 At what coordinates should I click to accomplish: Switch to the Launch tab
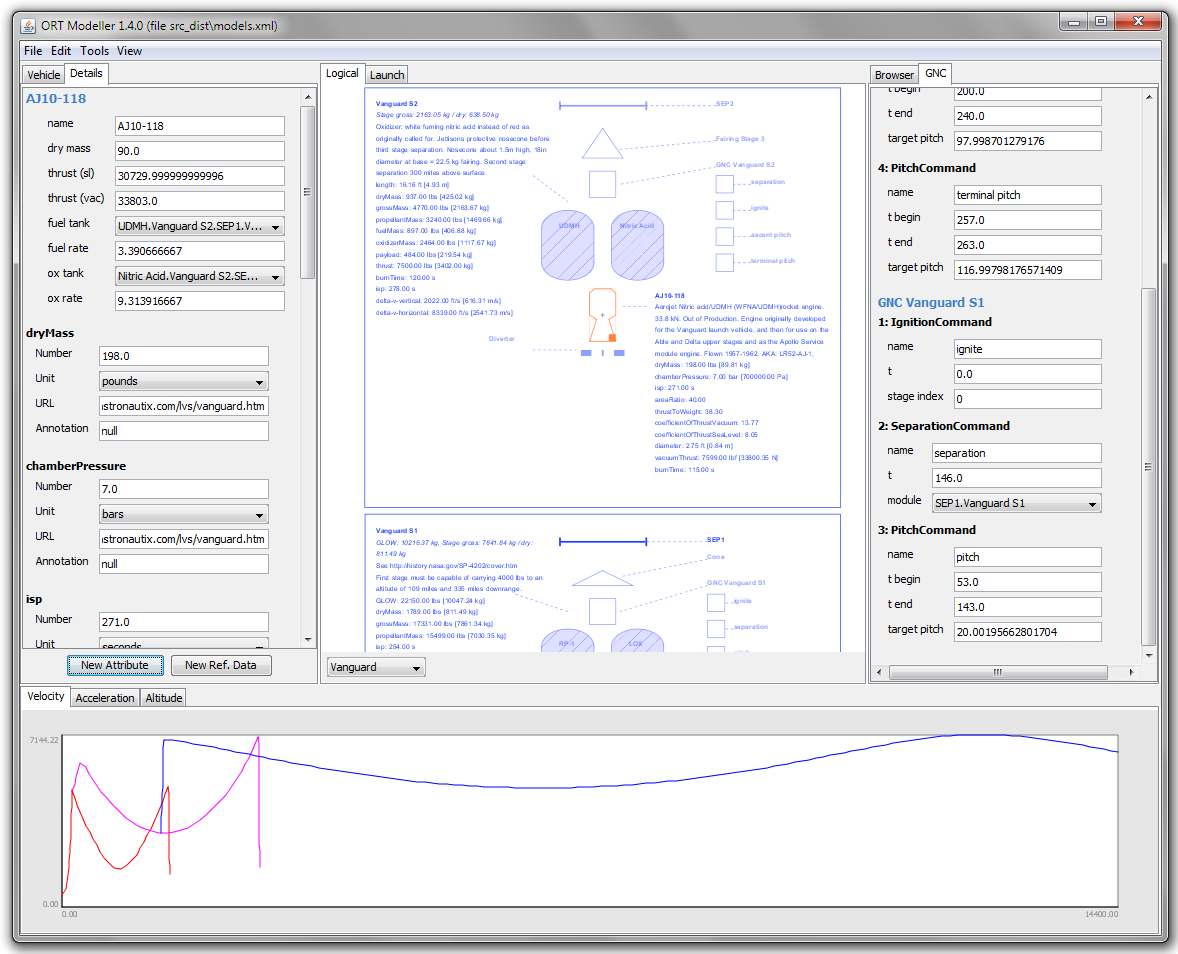click(x=386, y=74)
